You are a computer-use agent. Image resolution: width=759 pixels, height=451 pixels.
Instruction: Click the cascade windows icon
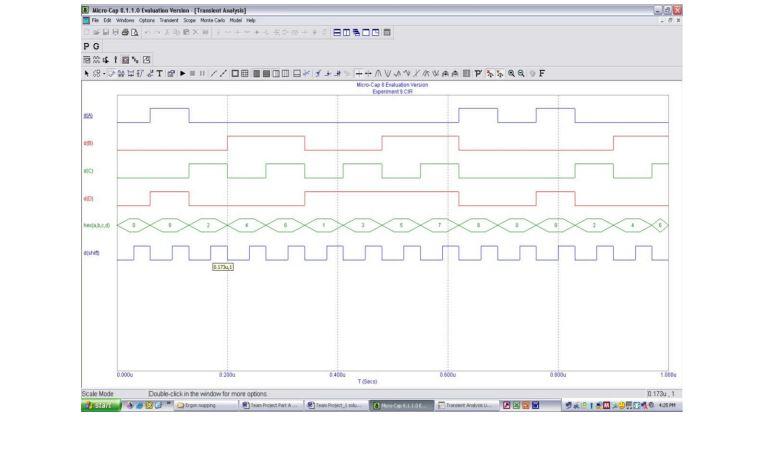(x=356, y=32)
